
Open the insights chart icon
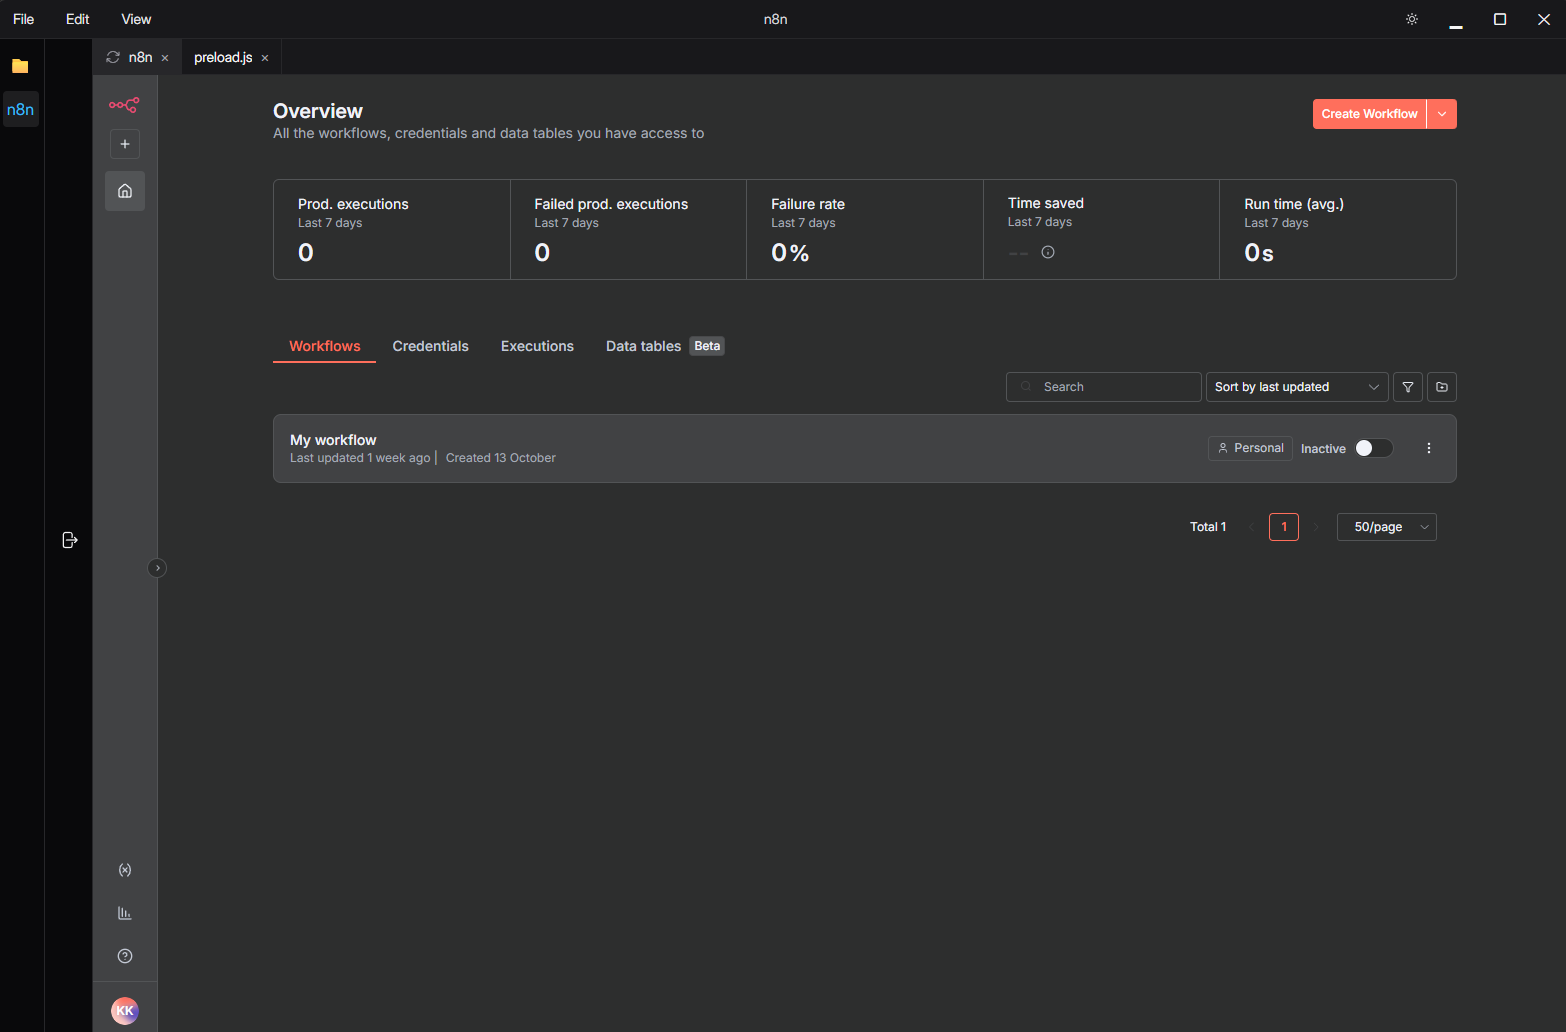[x=125, y=913]
